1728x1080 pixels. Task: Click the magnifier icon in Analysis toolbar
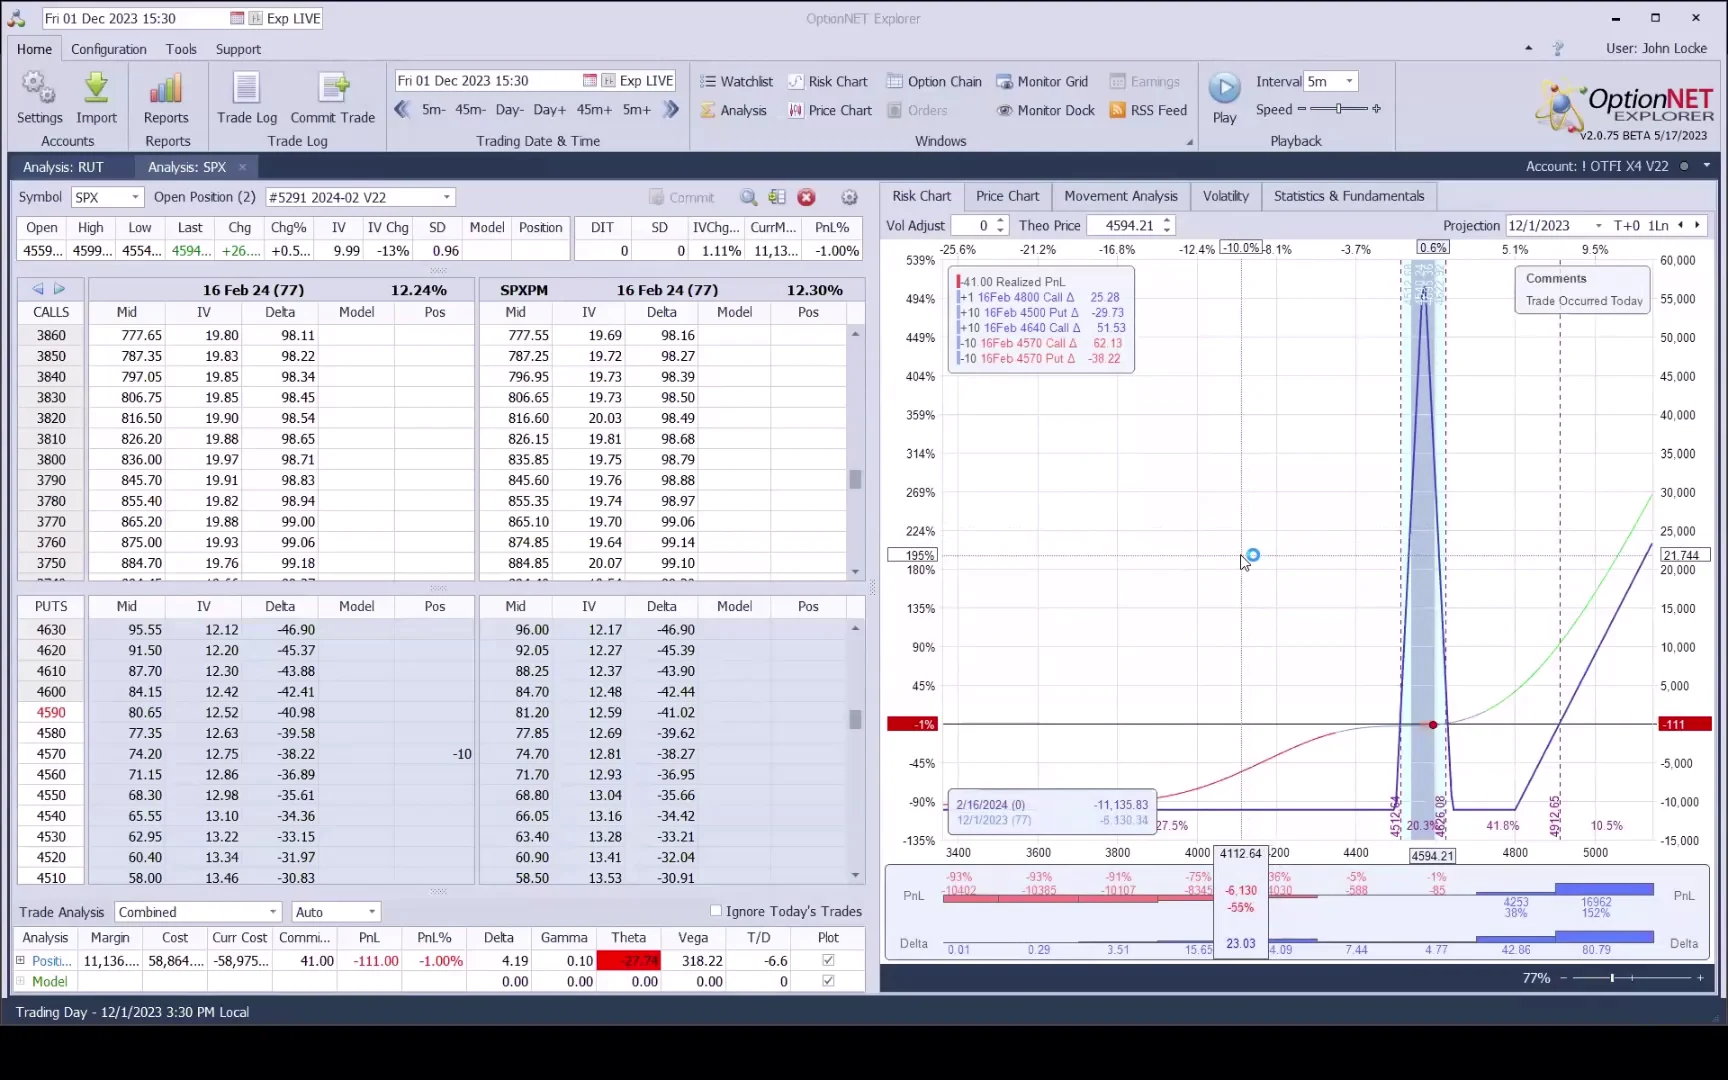(748, 197)
